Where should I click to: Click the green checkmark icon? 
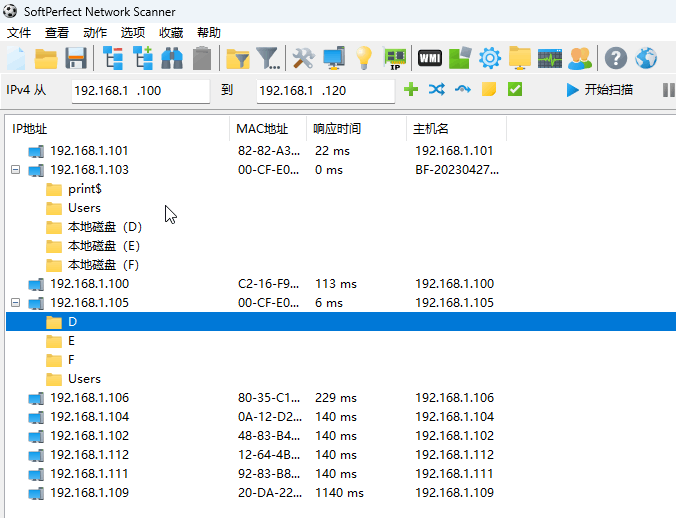pyautogui.click(x=515, y=90)
